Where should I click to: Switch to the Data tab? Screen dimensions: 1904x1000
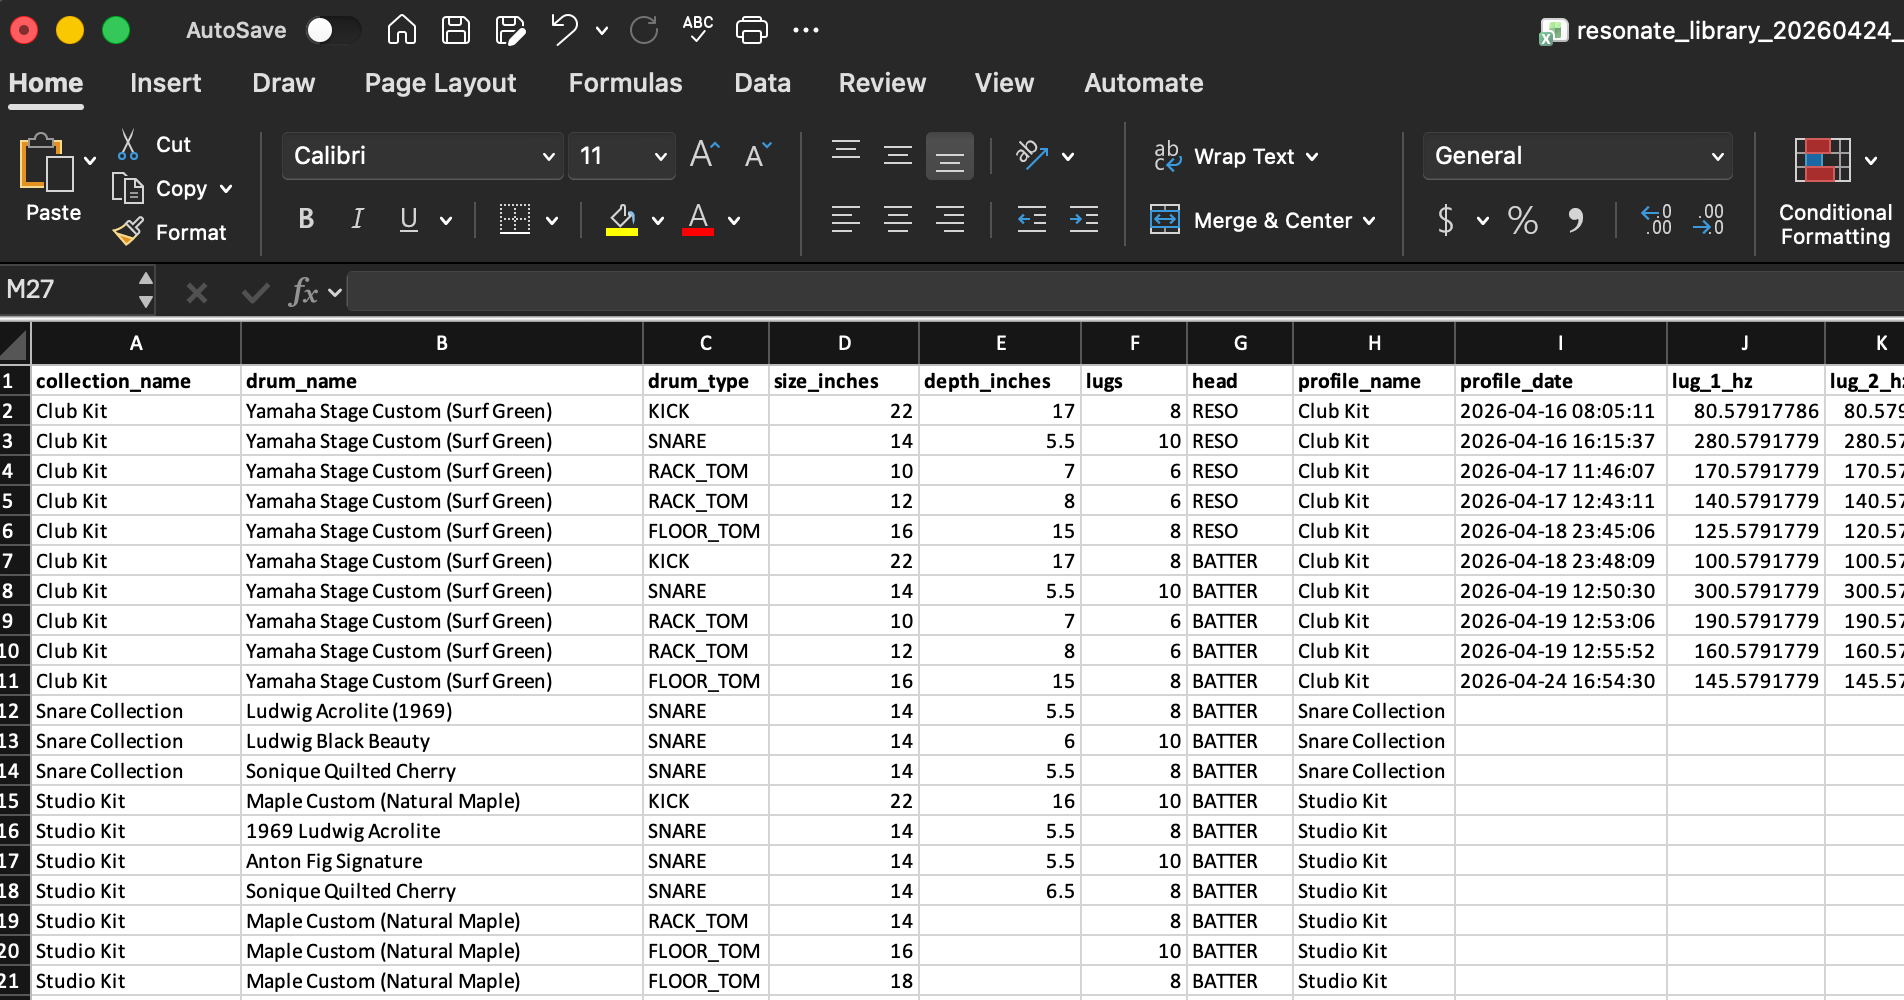tap(762, 83)
